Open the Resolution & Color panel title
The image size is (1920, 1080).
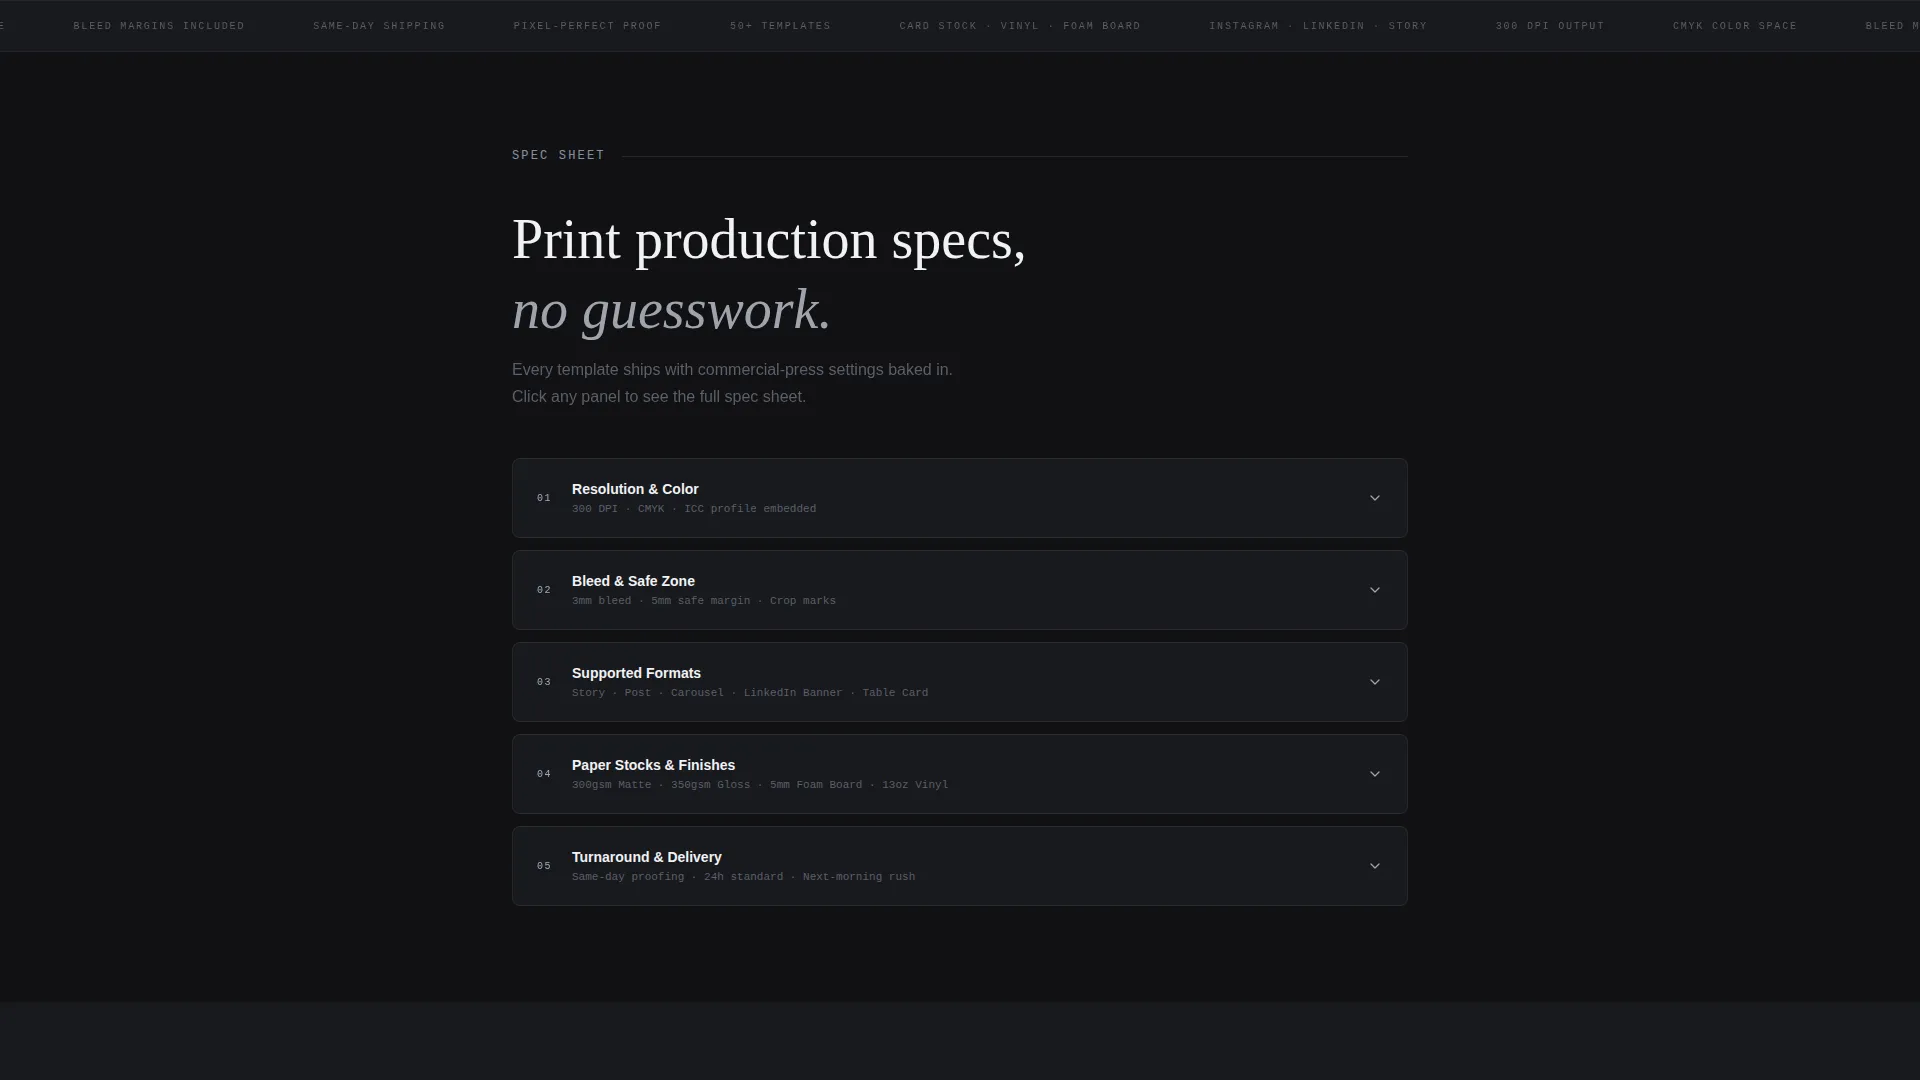[635, 489]
